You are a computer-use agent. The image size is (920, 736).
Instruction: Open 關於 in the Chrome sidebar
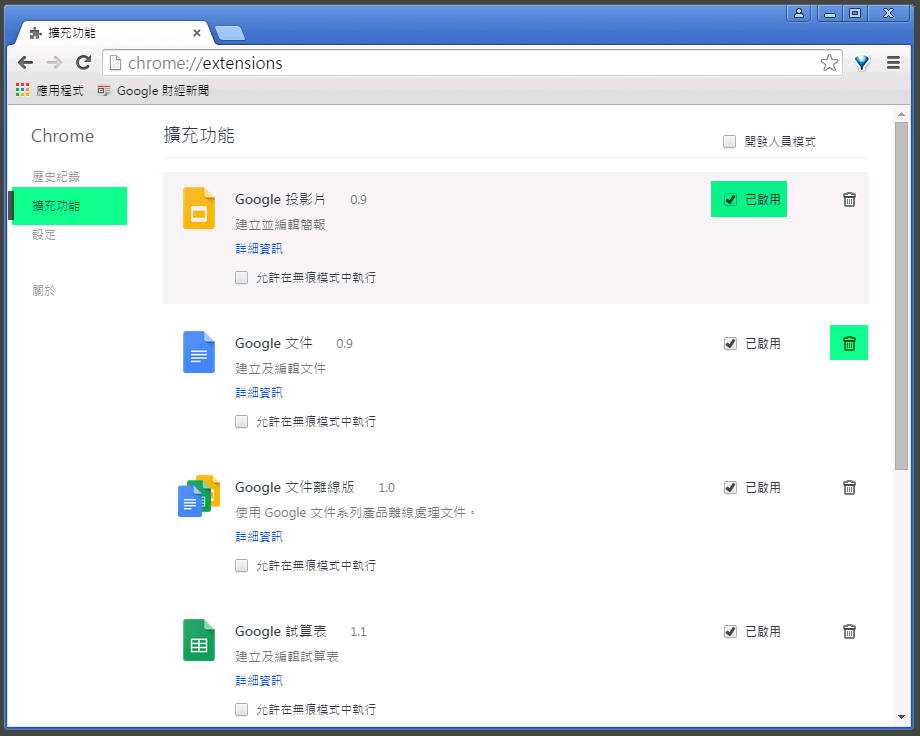pyautogui.click(x=44, y=291)
